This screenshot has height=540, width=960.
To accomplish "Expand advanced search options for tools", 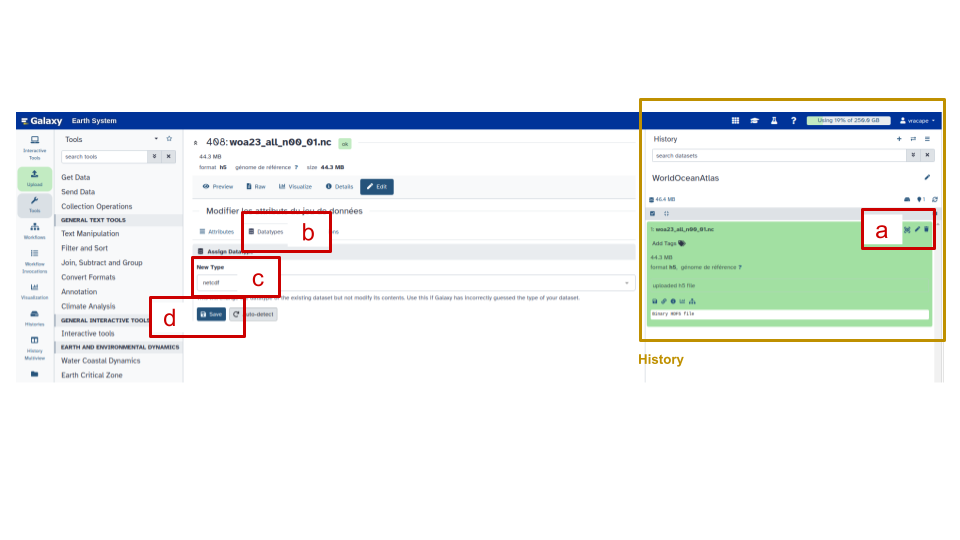I will [x=153, y=157].
